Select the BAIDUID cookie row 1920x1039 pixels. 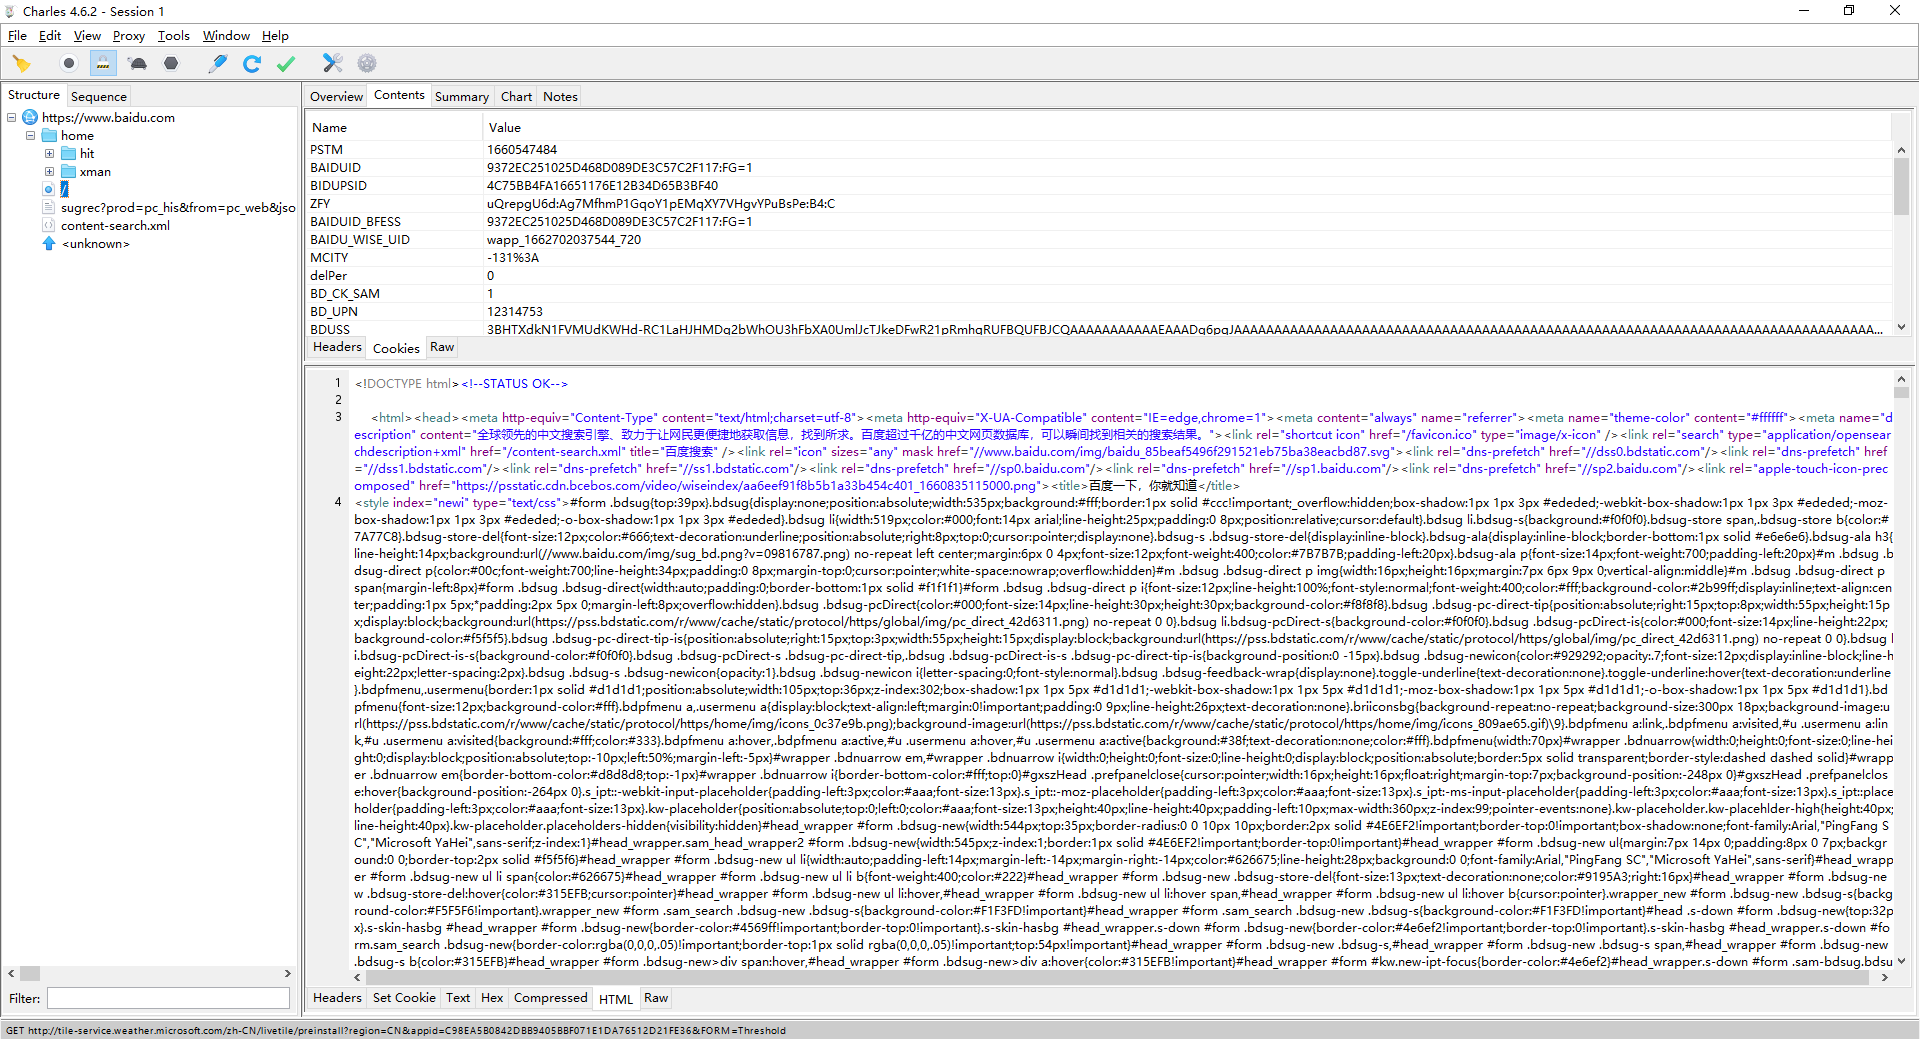[x=1098, y=168]
